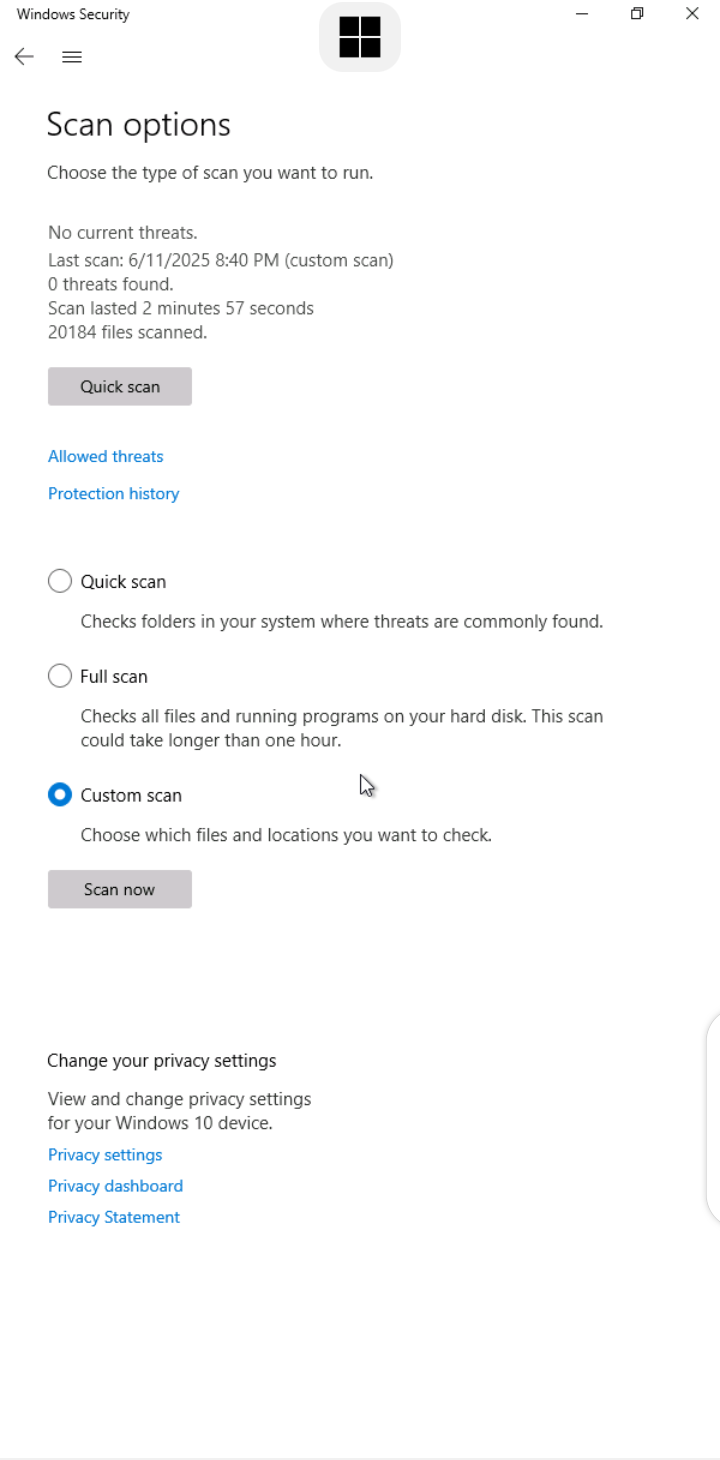Click the Windows Security title bar text

point(73,14)
